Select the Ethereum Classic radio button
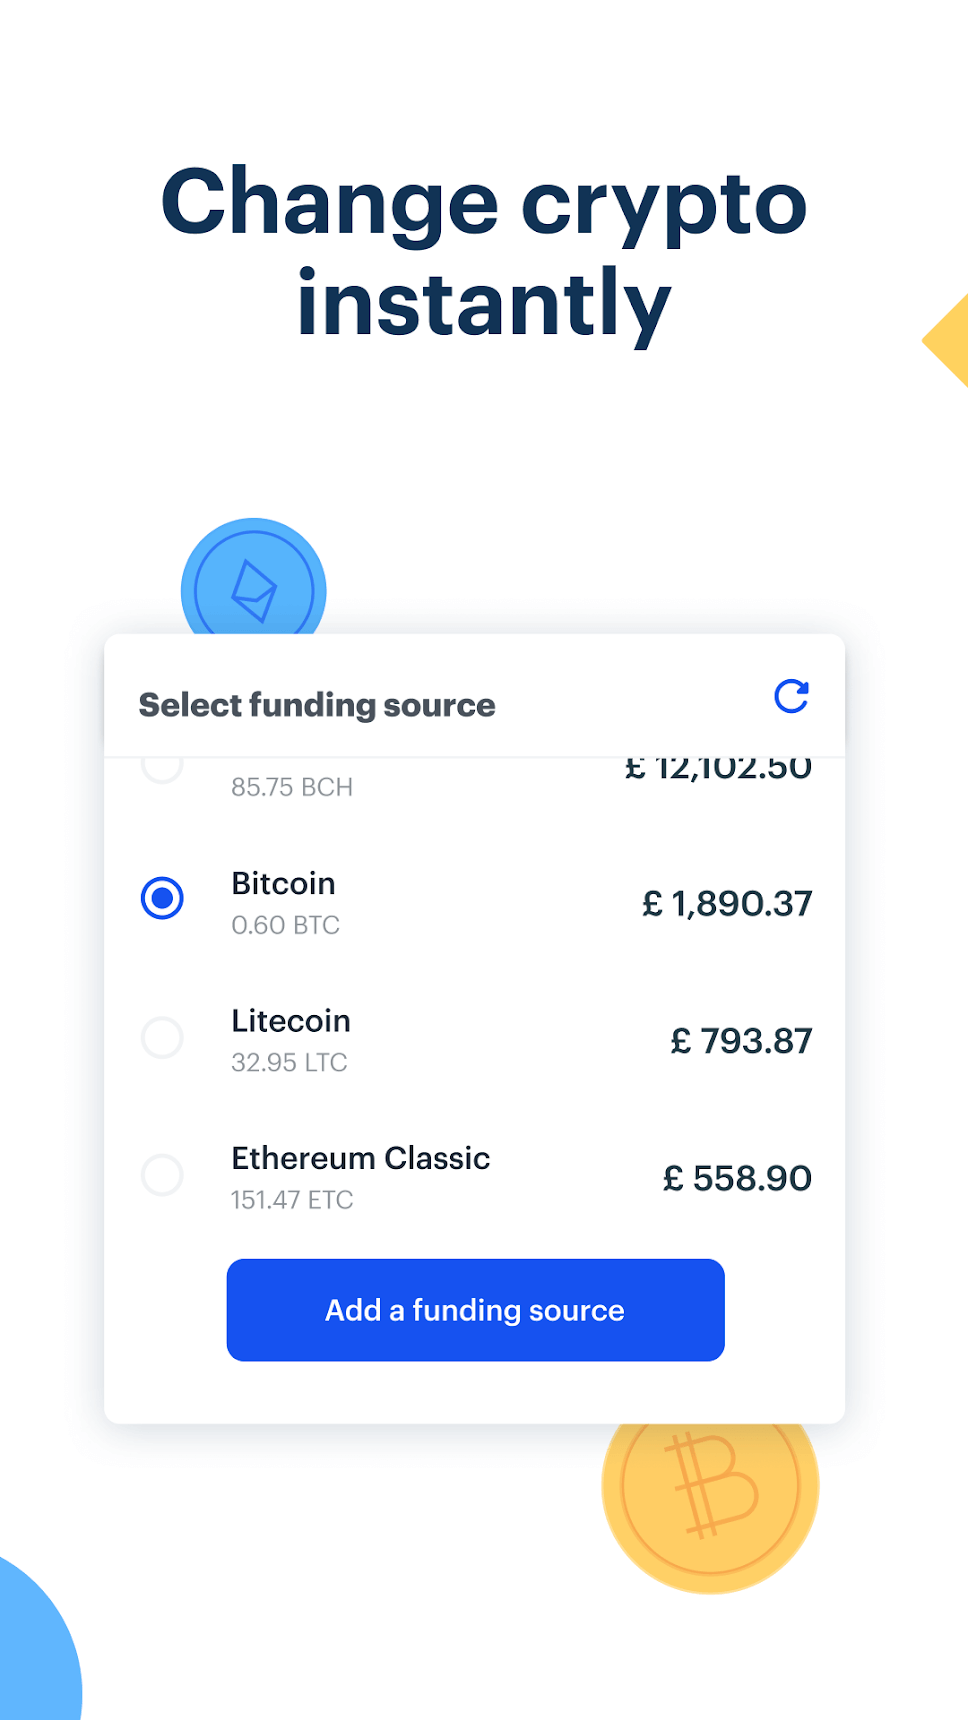 [162, 1174]
